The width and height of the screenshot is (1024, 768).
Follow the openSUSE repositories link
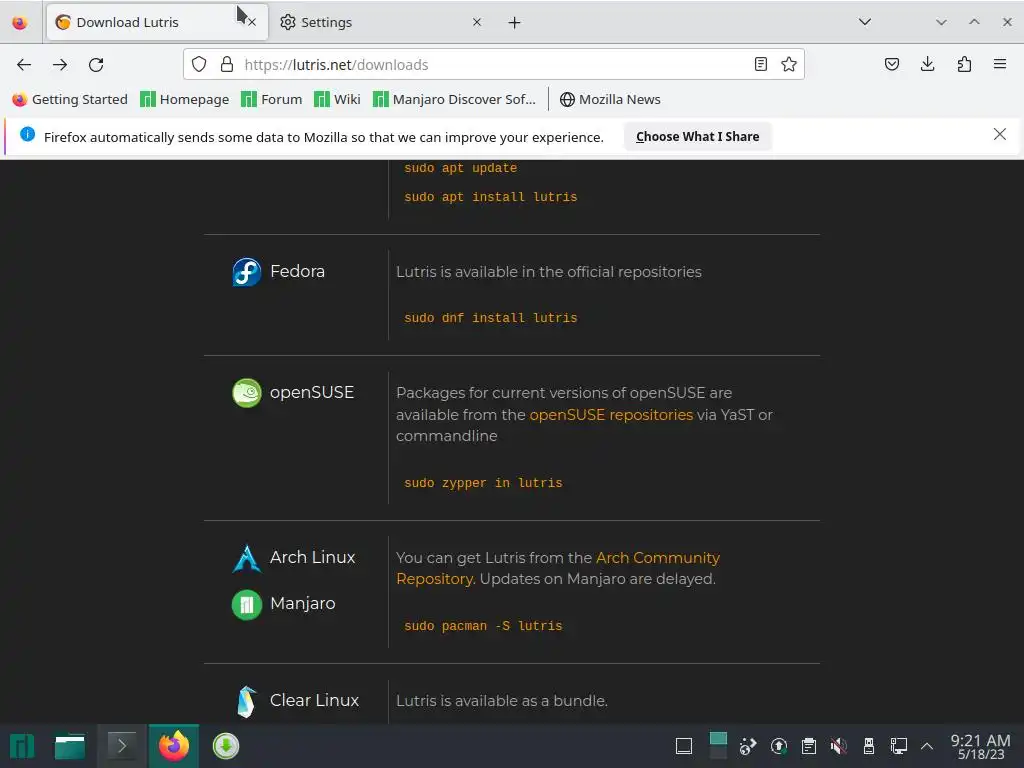(x=611, y=415)
